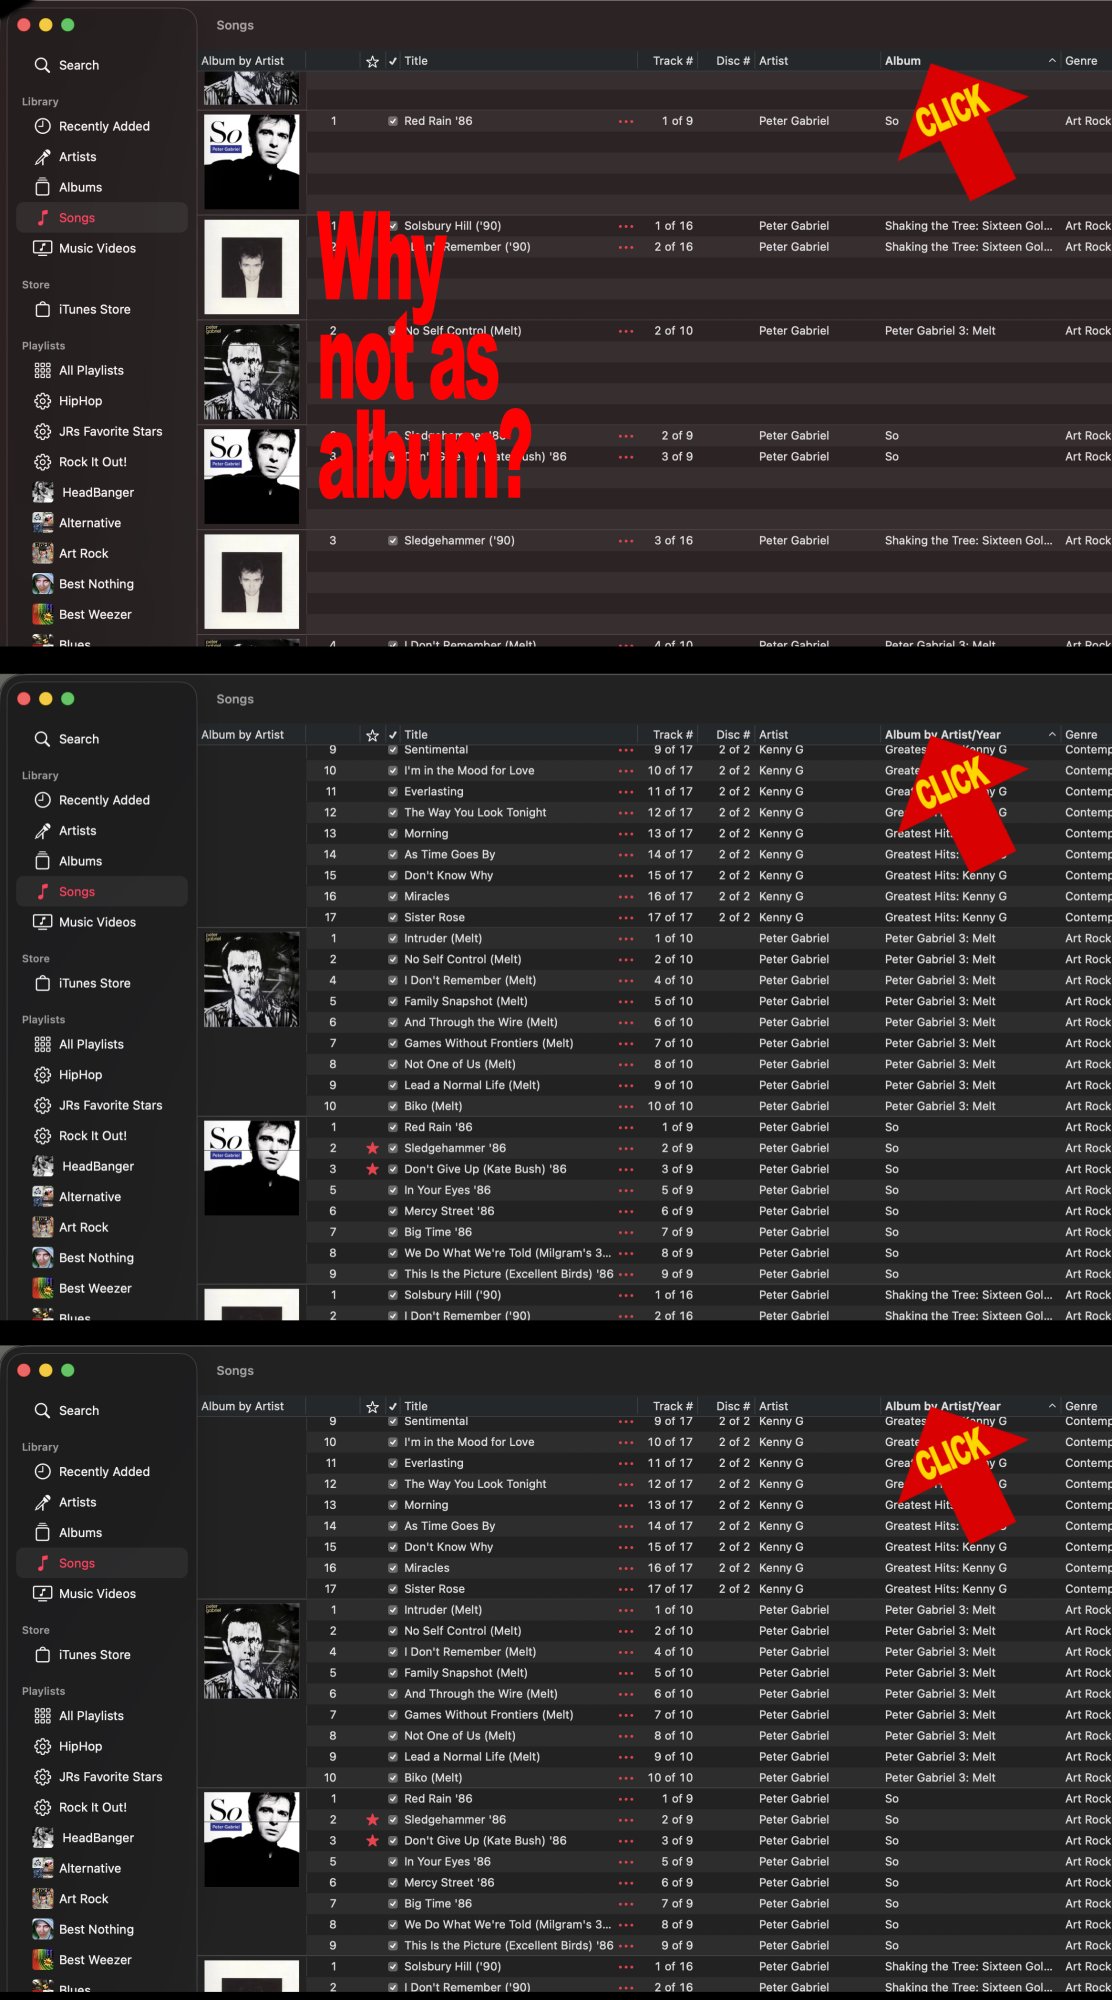Viewport: 1112px width, 2000px height.
Task: Uncheck Sledgehammer ('90) checkbox in top window
Action: tap(393, 541)
